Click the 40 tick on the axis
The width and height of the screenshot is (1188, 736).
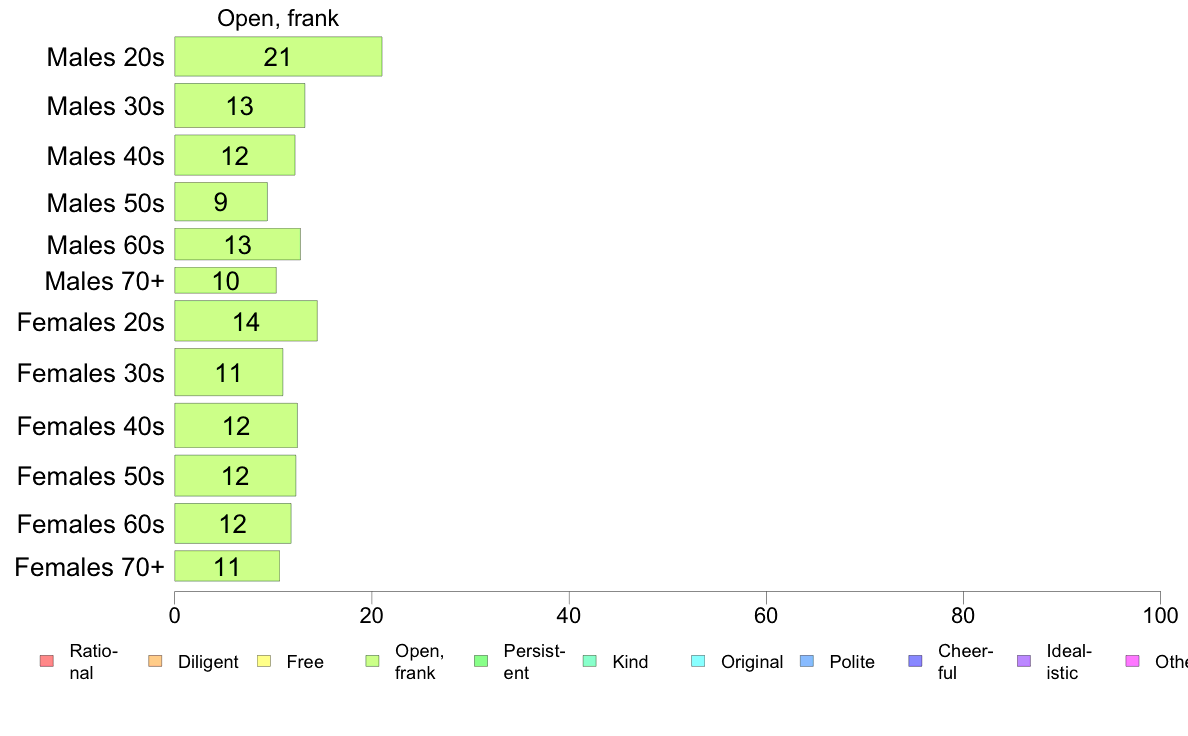pyautogui.click(x=568, y=615)
